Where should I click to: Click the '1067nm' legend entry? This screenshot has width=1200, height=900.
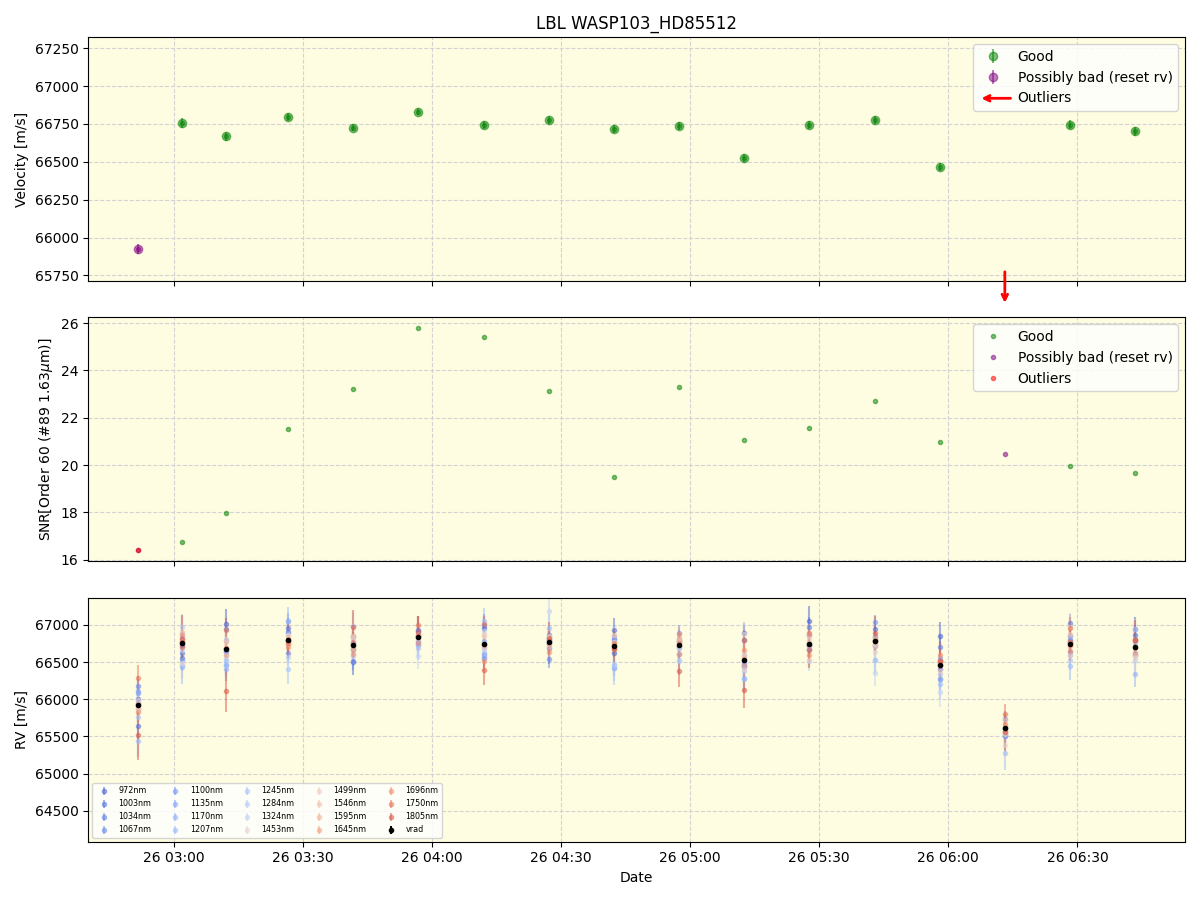click(135, 829)
